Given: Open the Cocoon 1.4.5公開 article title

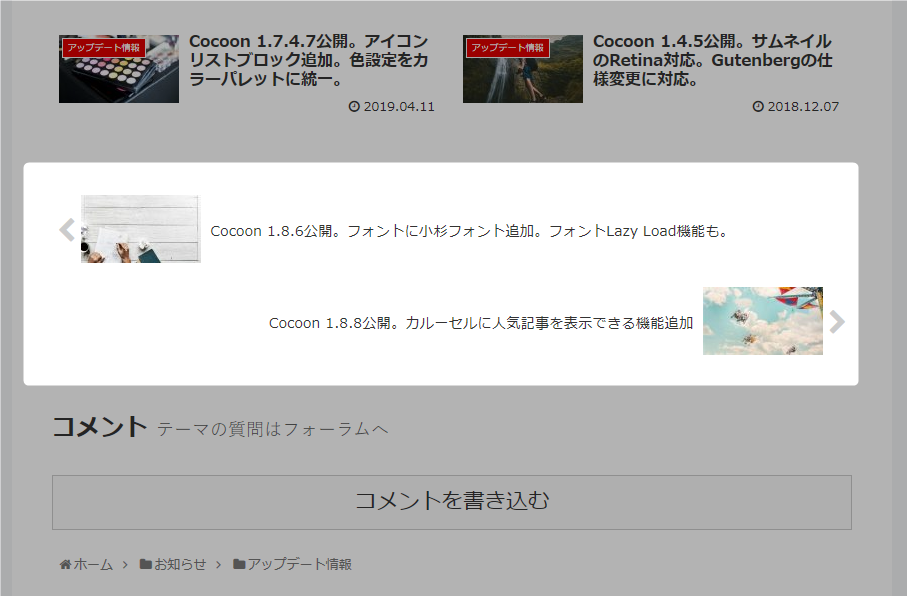Looking at the screenshot, I should pos(713,60).
